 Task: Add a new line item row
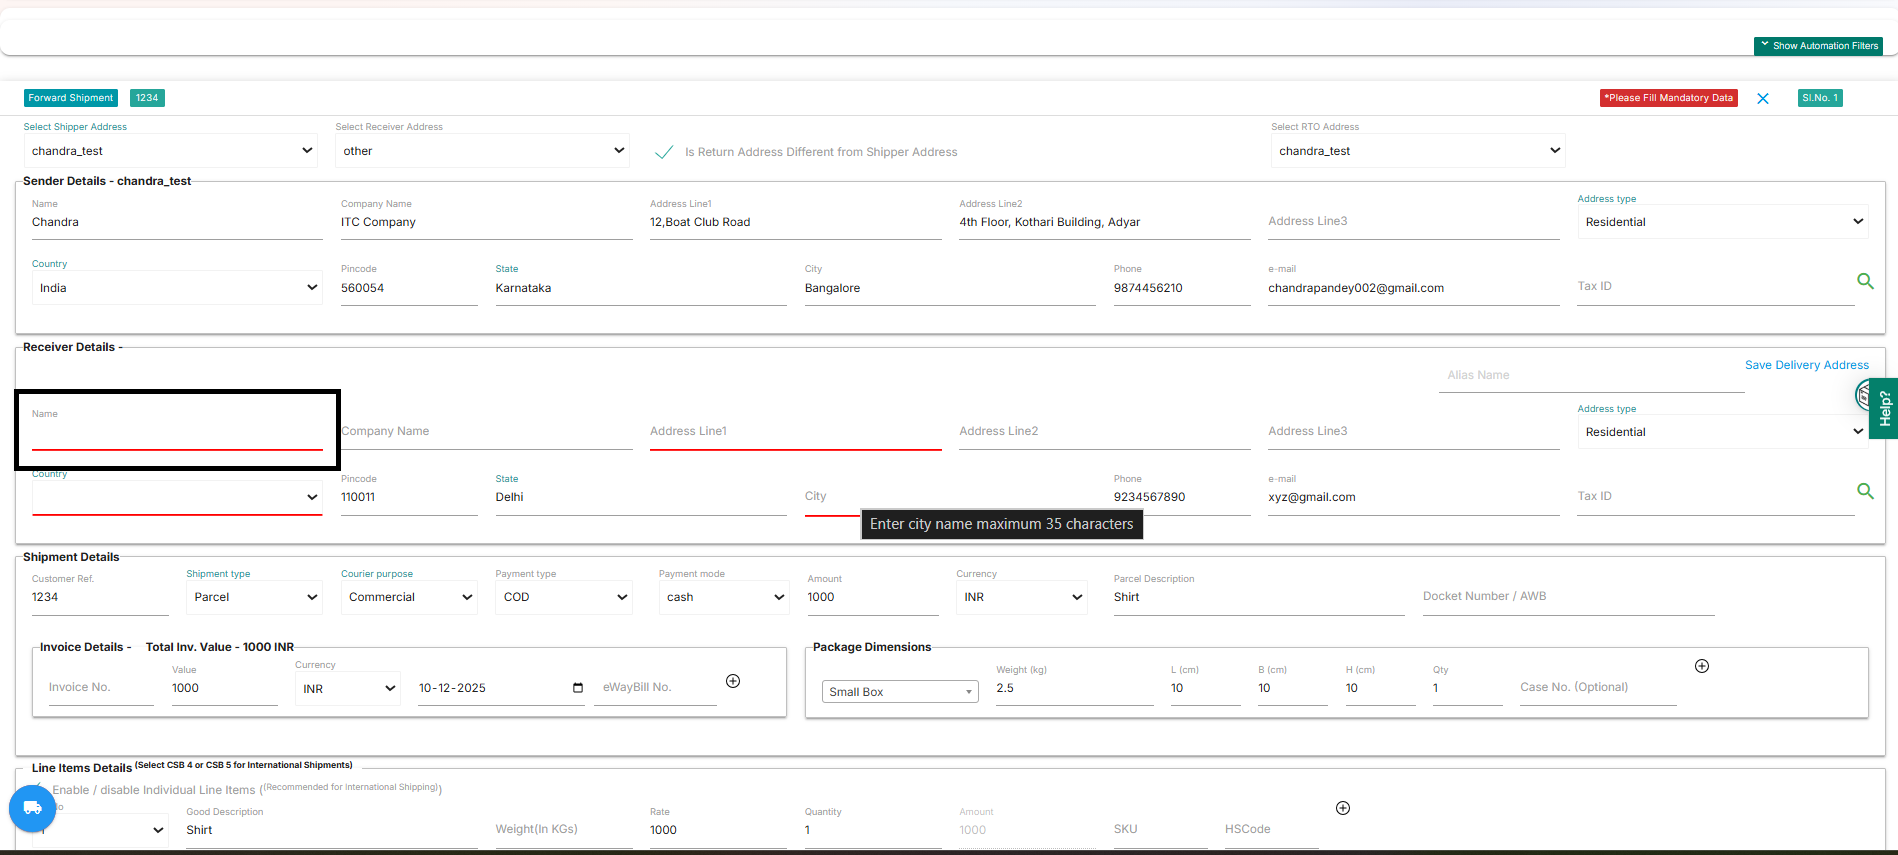[x=1343, y=808]
